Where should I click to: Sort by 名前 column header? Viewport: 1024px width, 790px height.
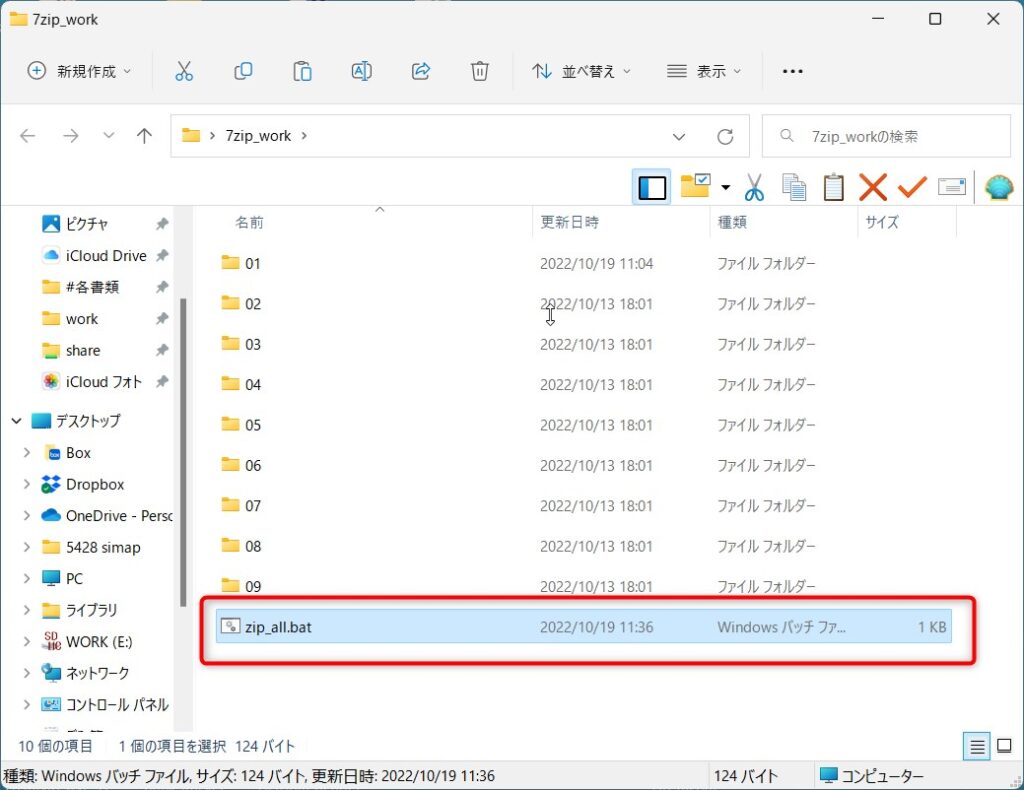coord(249,223)
